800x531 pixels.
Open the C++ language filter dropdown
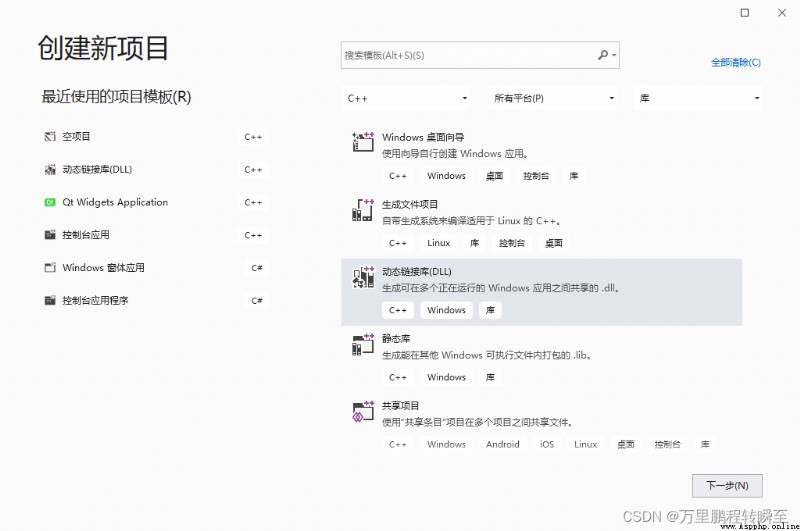coord(406,98)
